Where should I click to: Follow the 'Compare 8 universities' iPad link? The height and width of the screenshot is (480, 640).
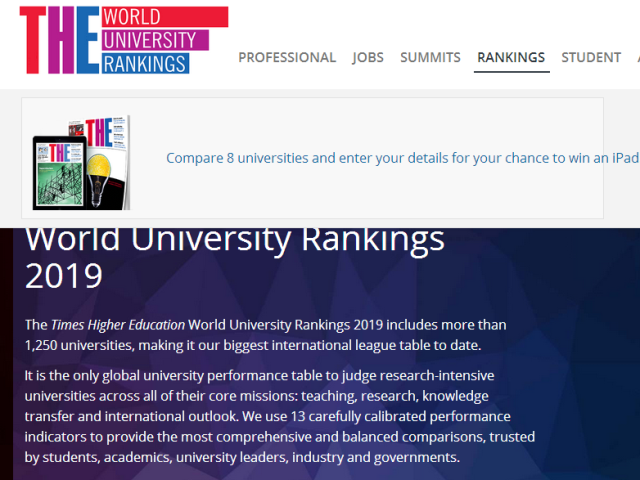click(402, 158)
